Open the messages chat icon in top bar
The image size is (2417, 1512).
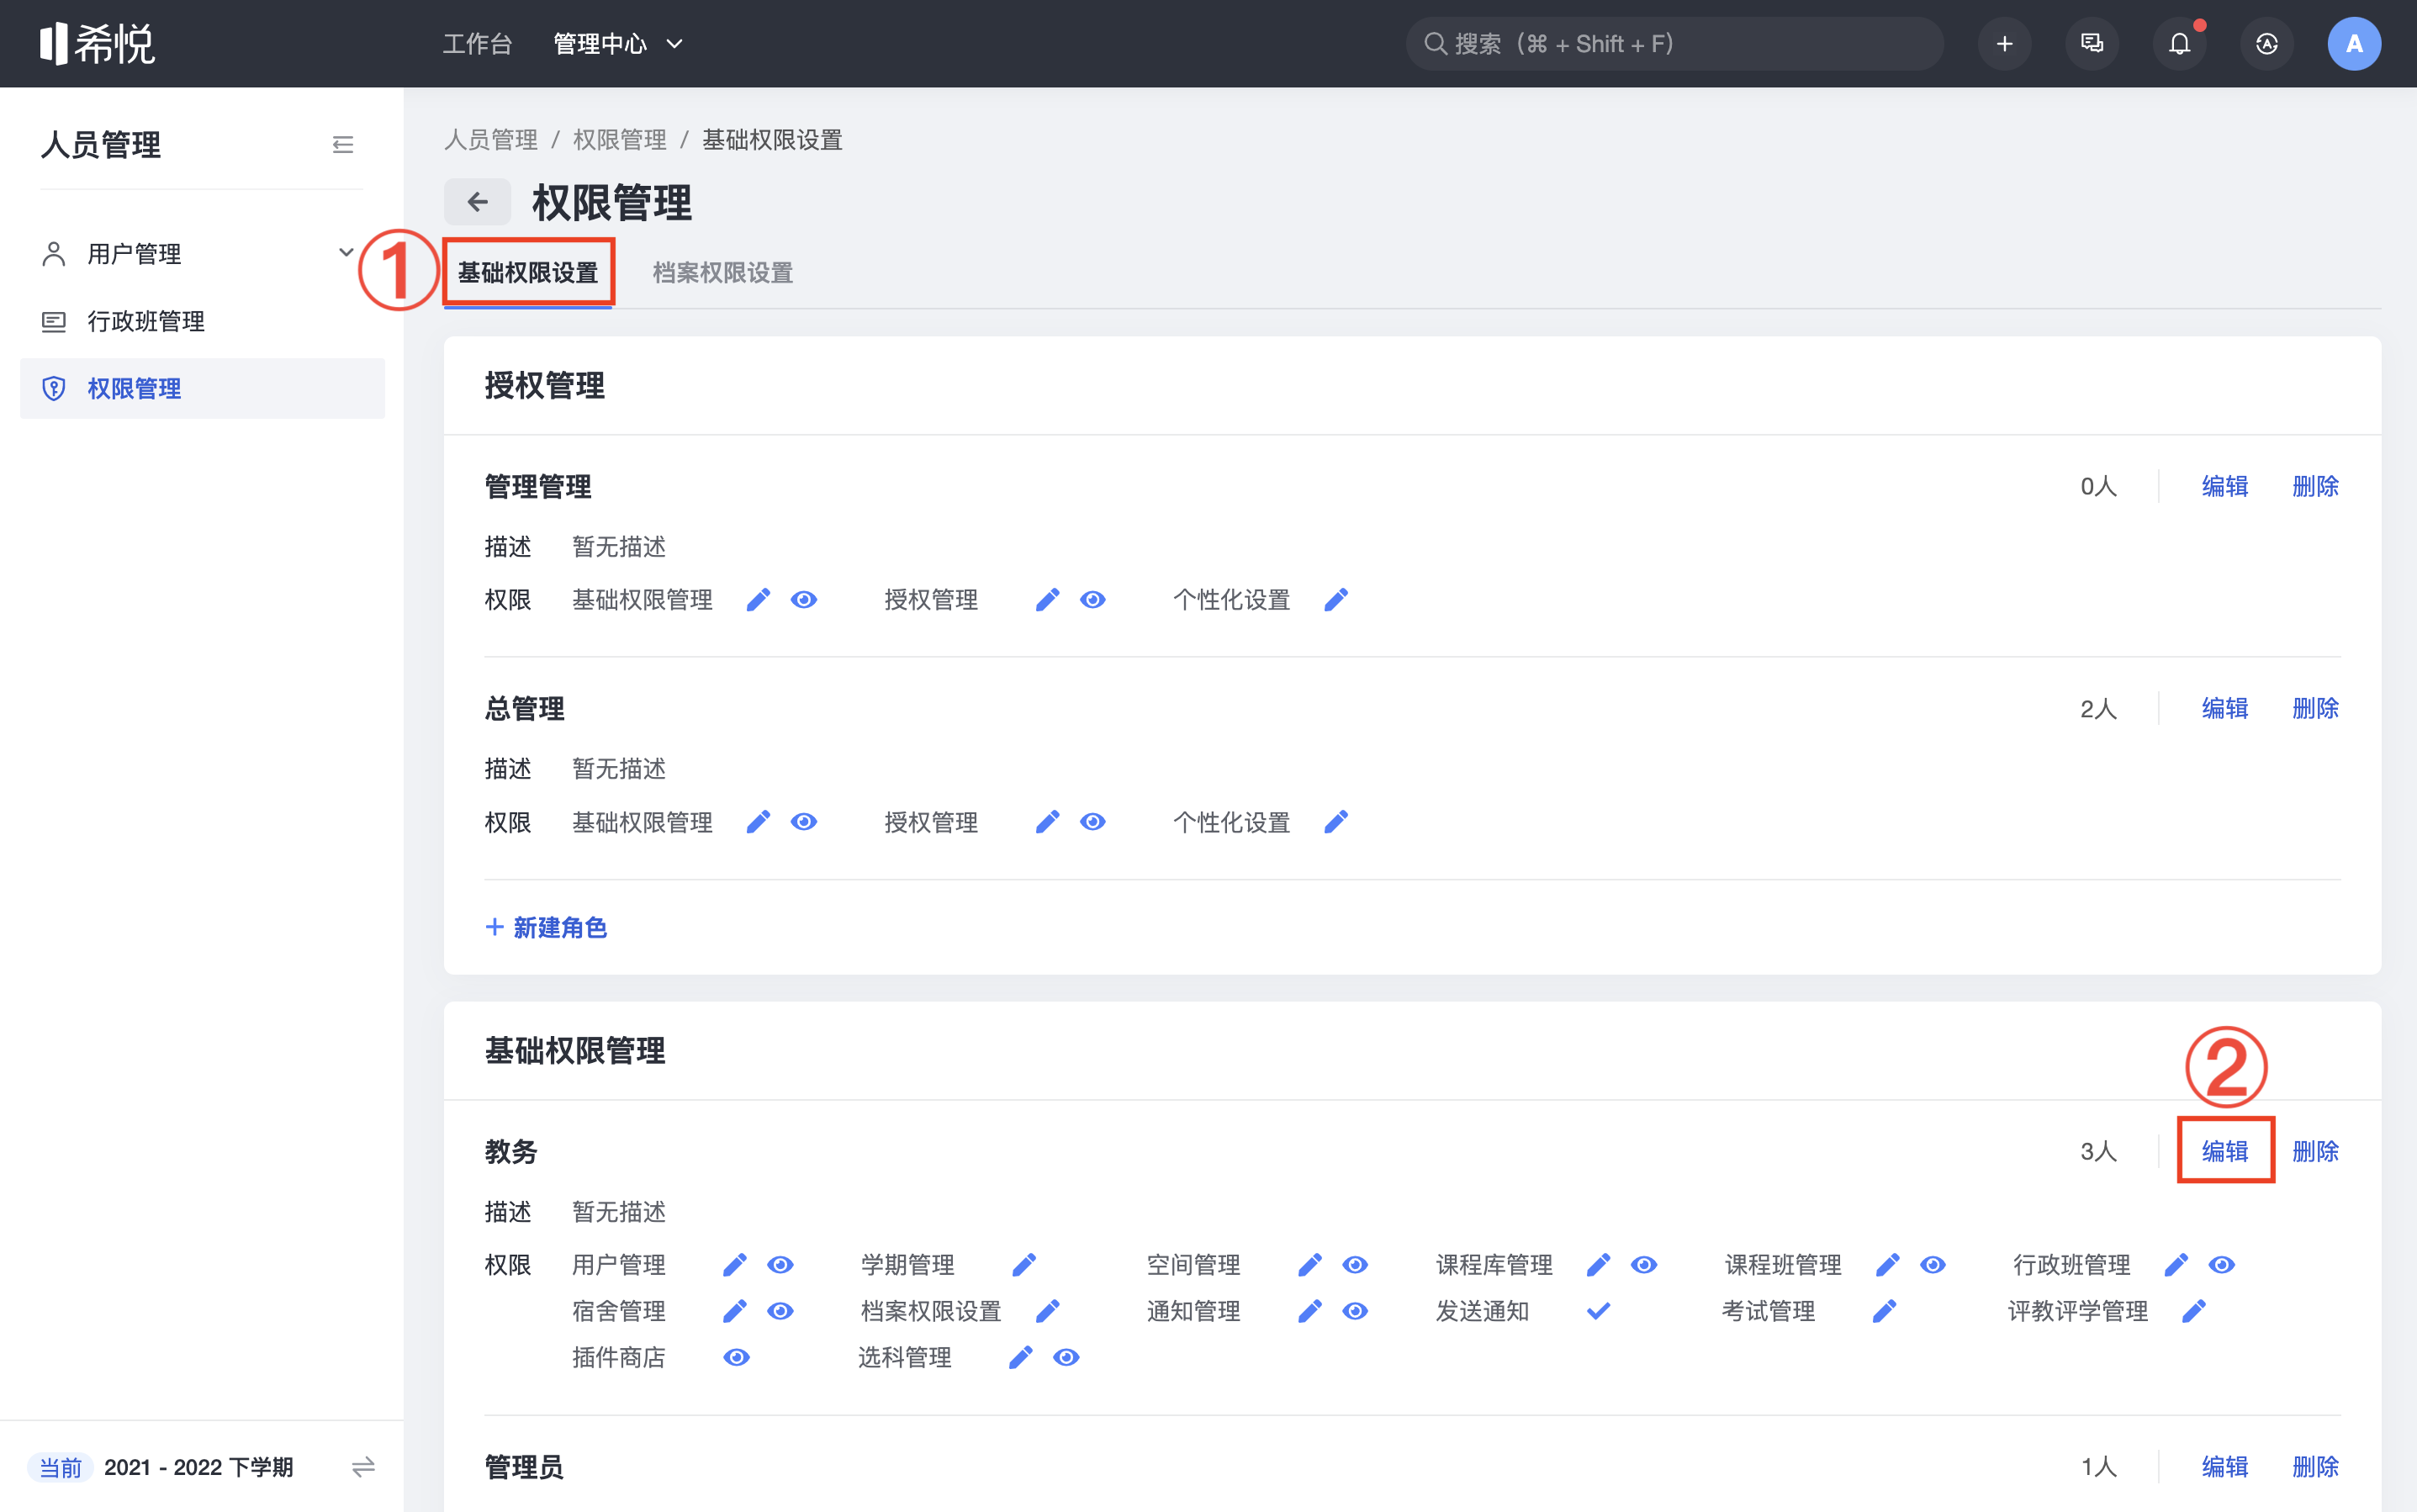2091,43
